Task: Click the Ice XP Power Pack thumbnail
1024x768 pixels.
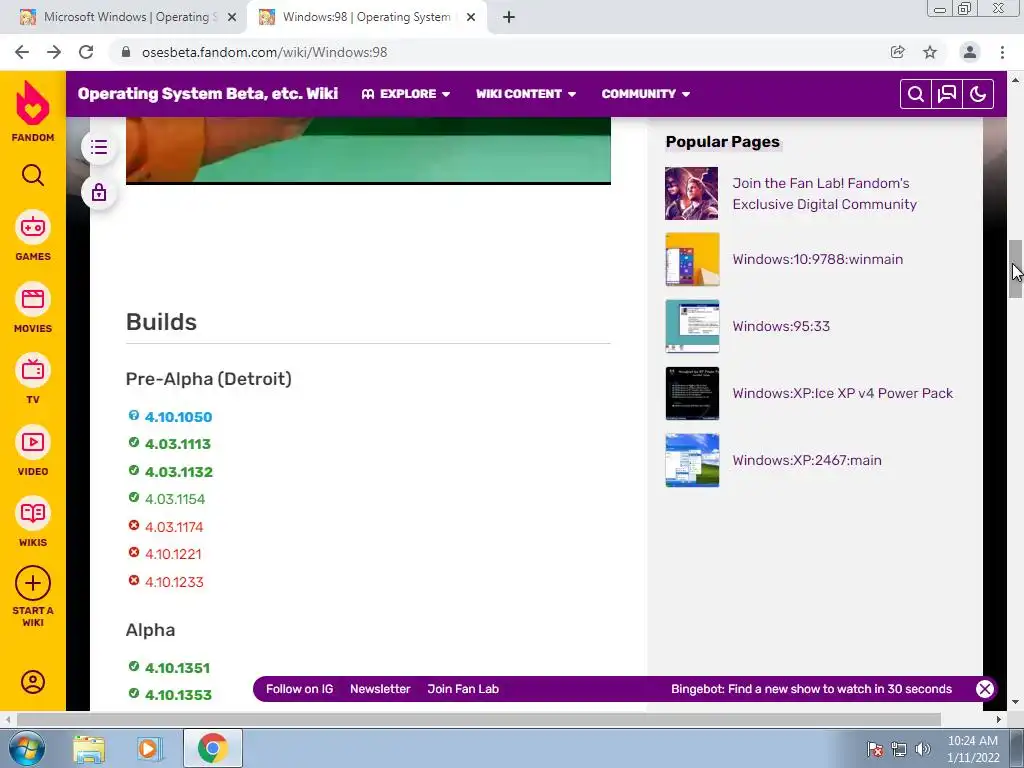Action: [x=692, y=393]
